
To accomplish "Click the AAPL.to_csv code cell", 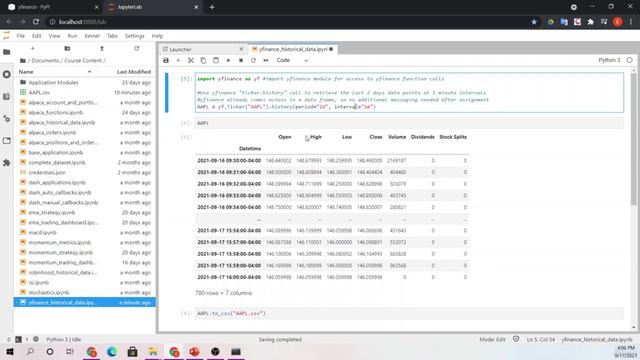I will tap(409, 313).
